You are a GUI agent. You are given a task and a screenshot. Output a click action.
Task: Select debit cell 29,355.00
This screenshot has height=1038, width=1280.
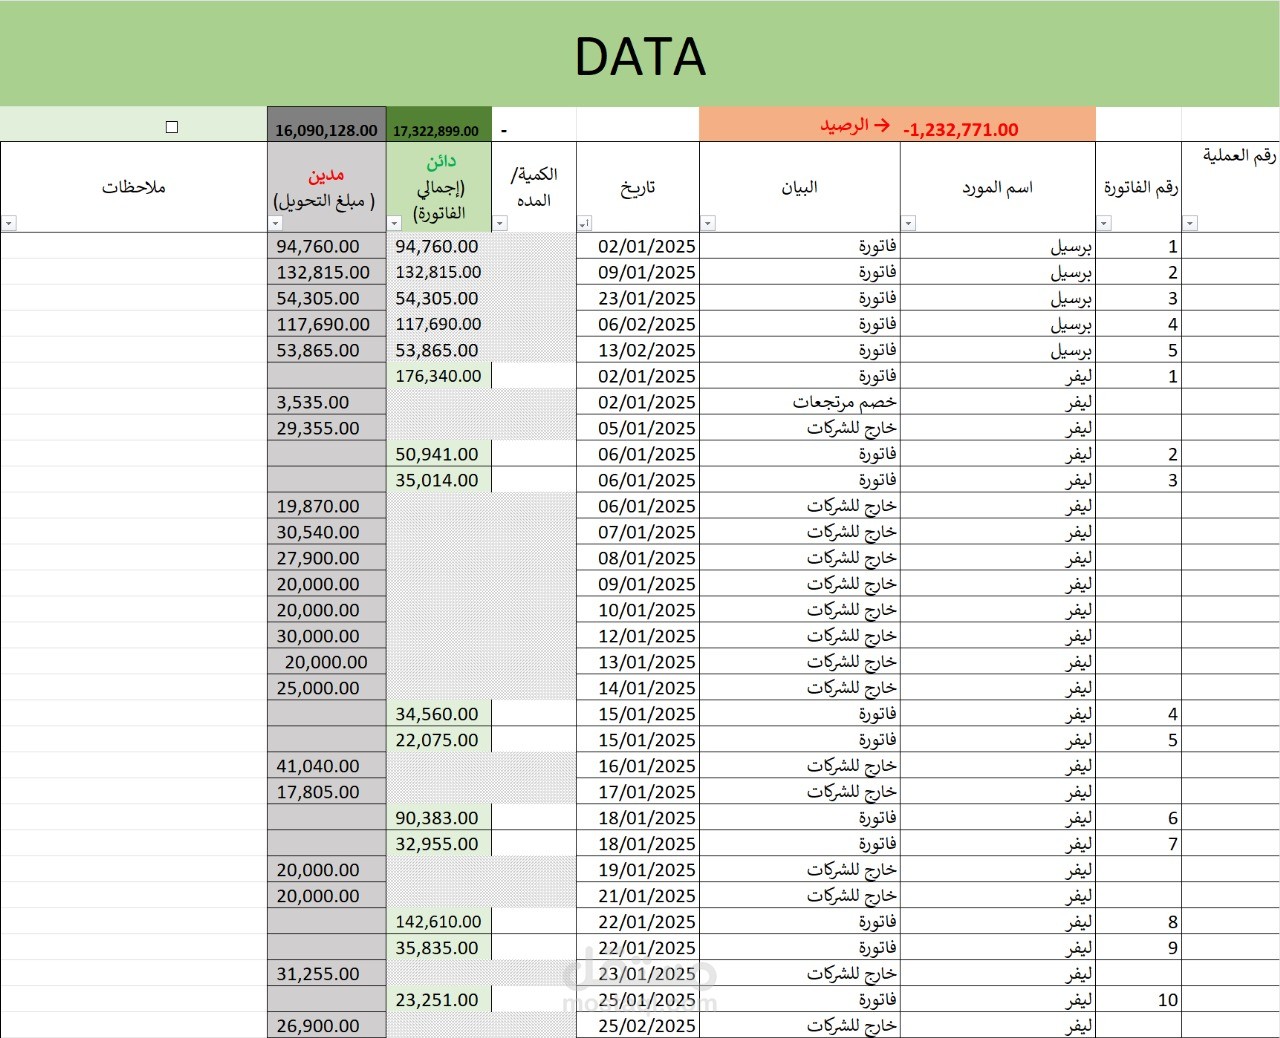[x=326, y=428]
